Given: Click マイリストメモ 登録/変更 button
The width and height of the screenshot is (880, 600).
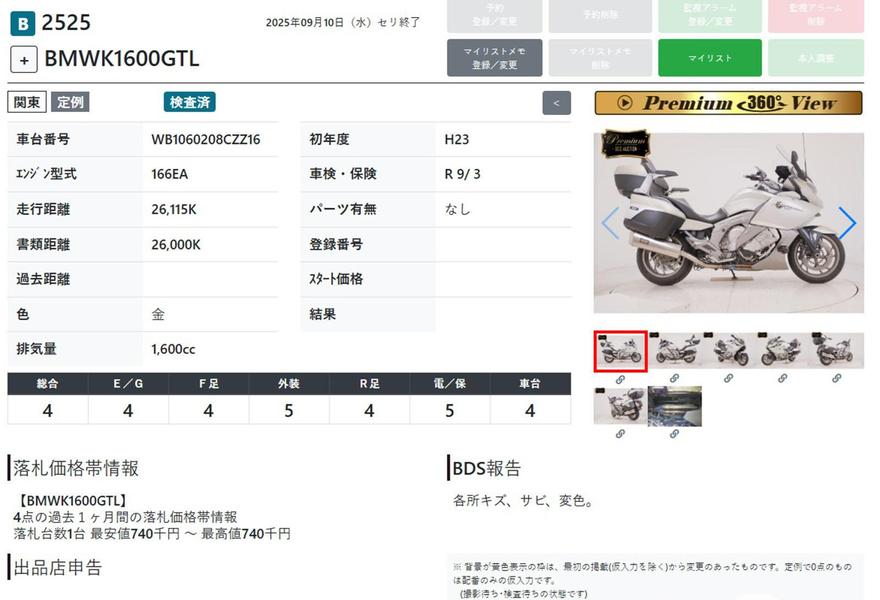Looking at the screenshot, I should point(494,58).
